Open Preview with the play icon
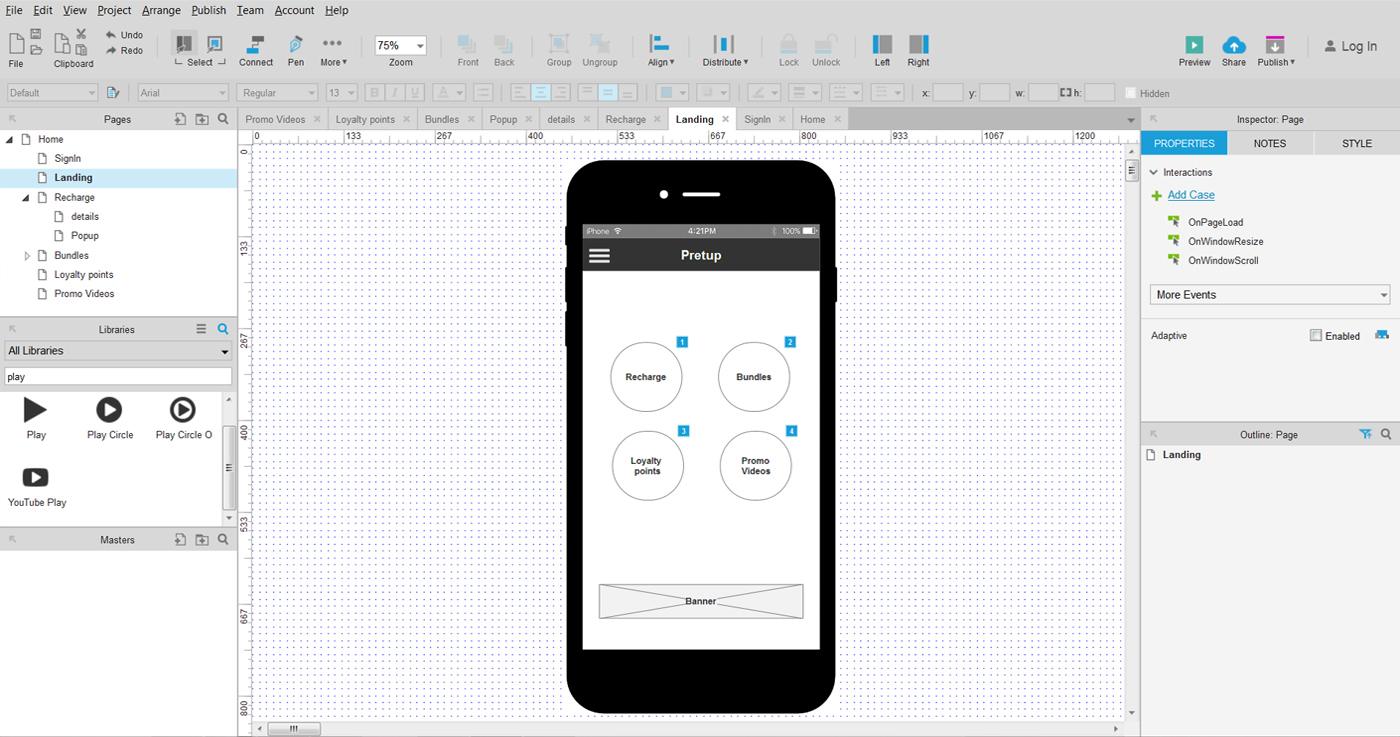Viewport: 1400px width, 737px height. click(x=1194, y=45)
